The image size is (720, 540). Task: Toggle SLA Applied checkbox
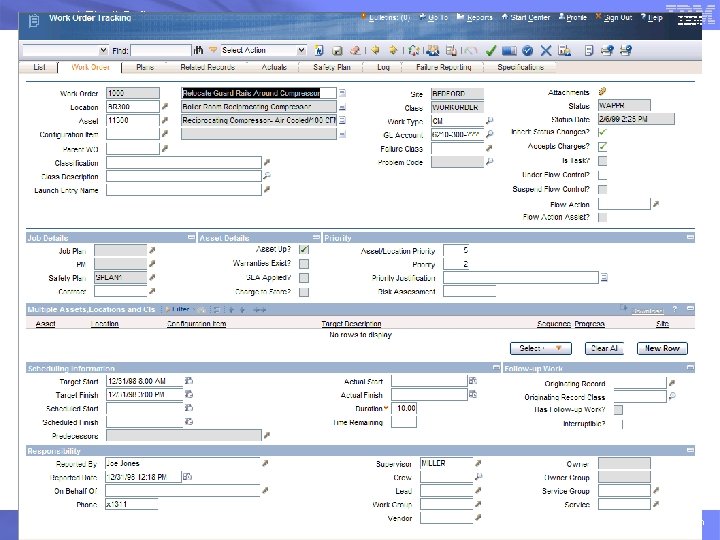(x=304, y=278)
